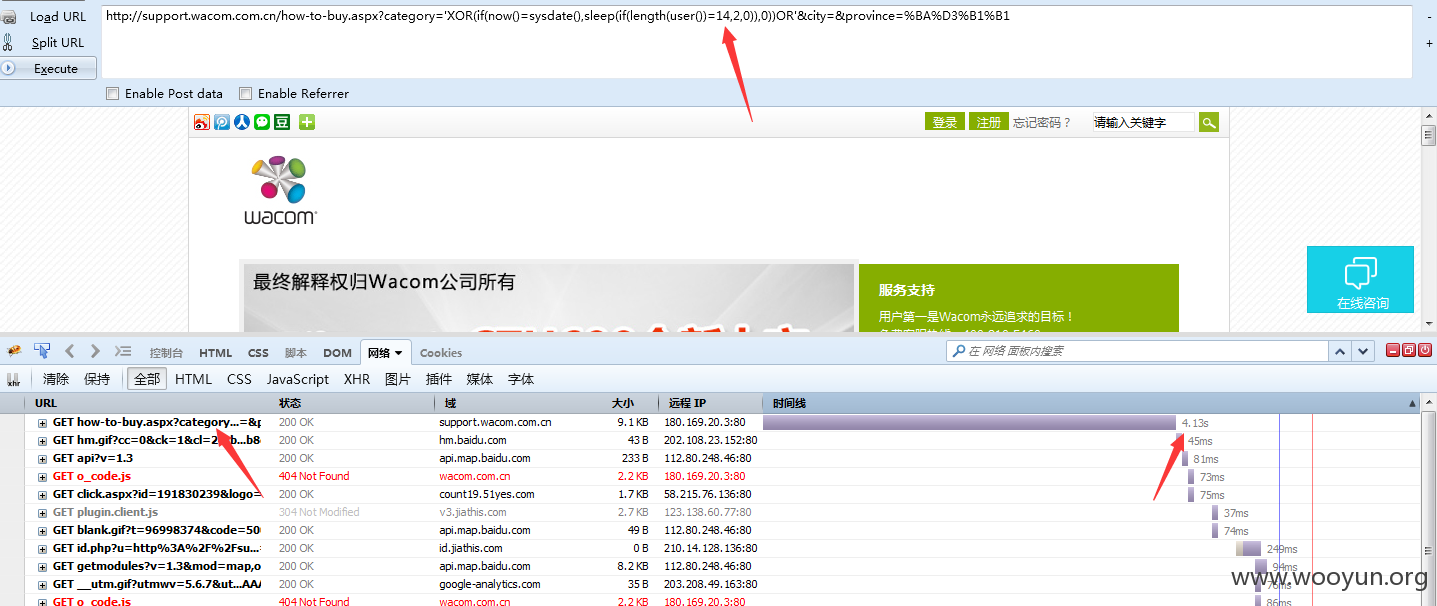Click the green search magnifier button
This screenshot has height=606, width=1437.
tap(1209, 122)
